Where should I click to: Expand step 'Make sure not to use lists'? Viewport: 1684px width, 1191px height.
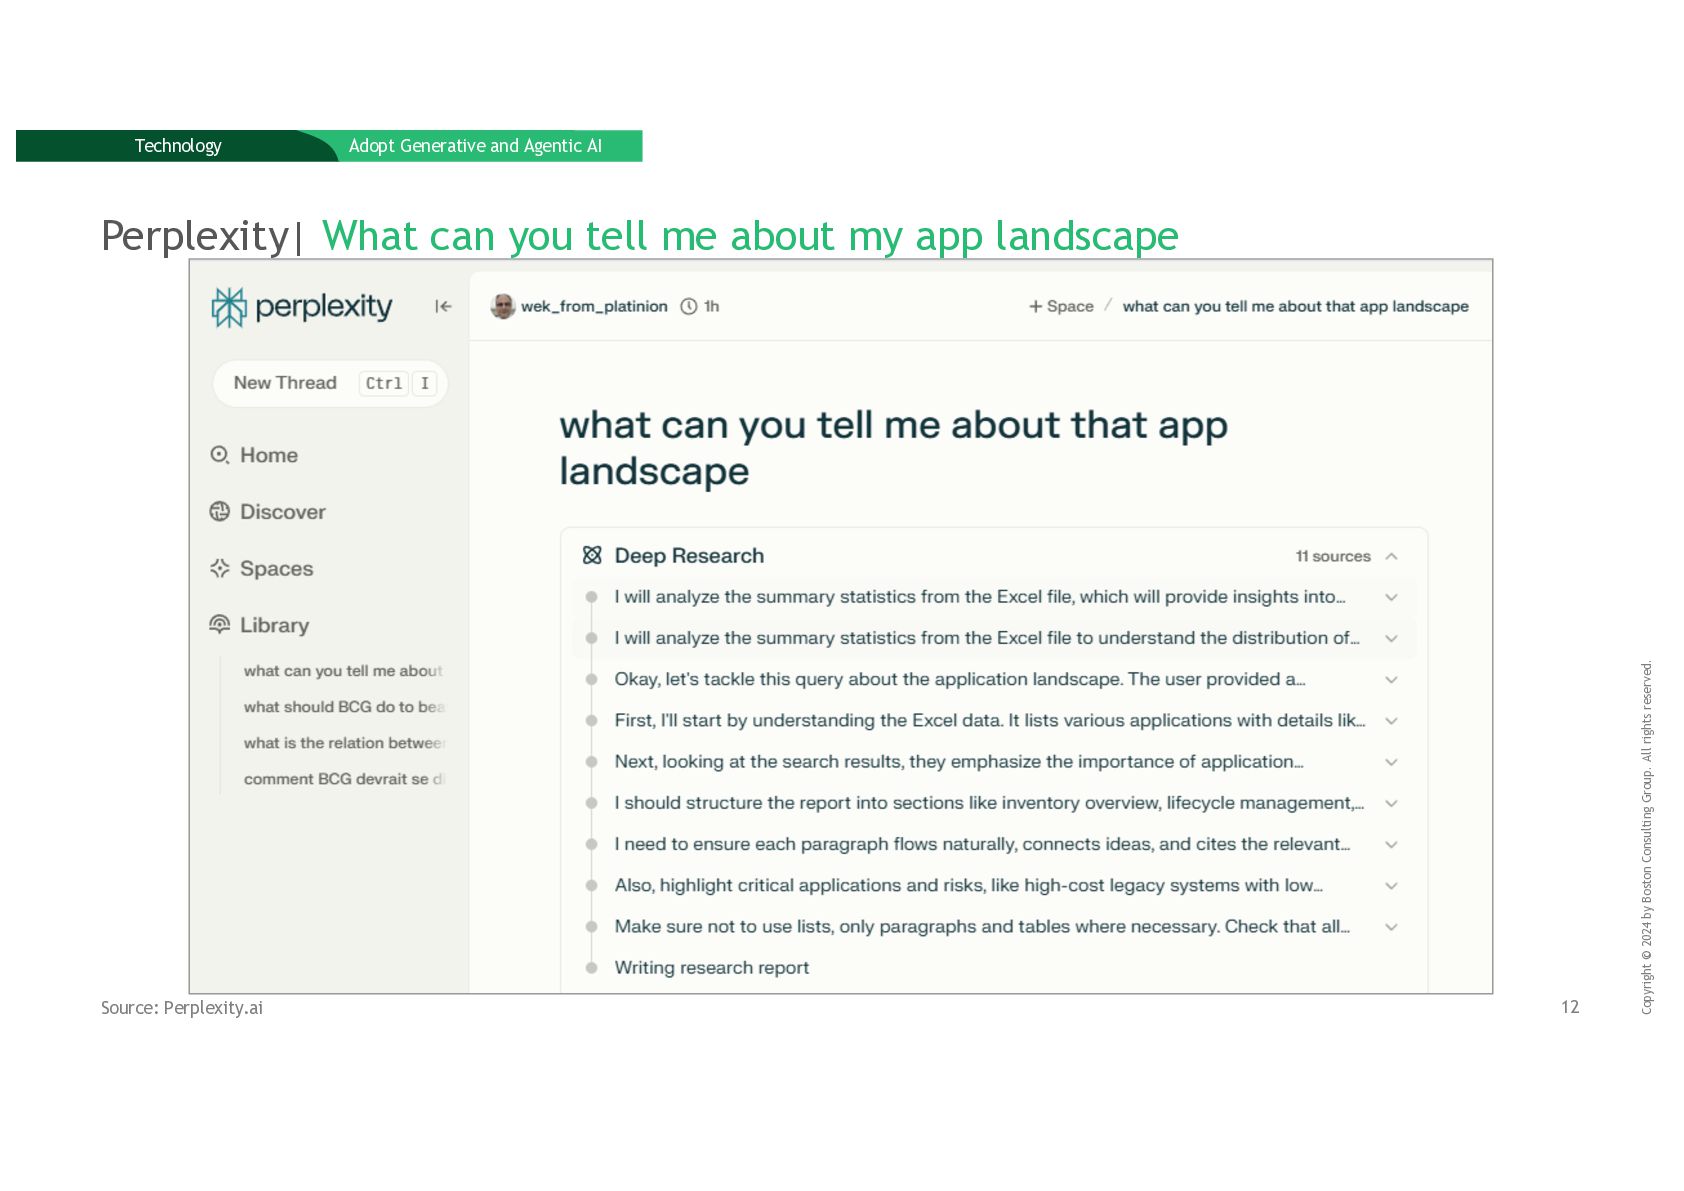pyautogui.click(x=1391, y=927)
